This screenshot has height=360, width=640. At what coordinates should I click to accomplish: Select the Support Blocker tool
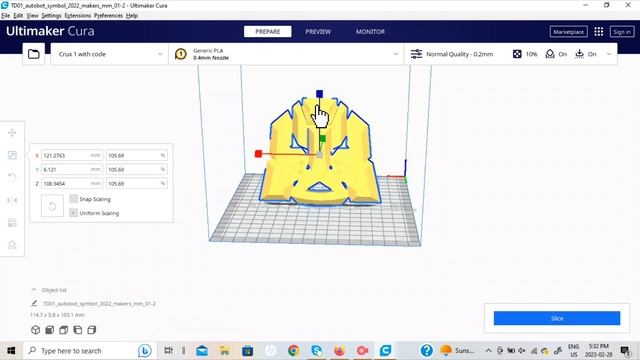[12, 245]
